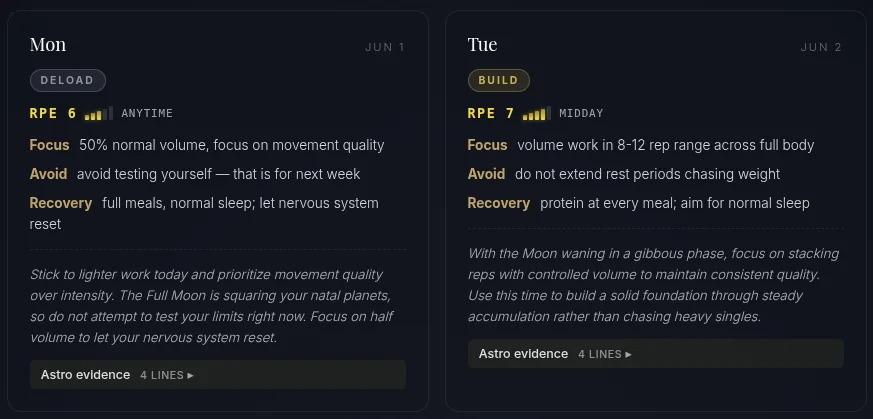Click Monday's RPE 6 intensity bars icon
This screenshot has height=419, width=873.
99,114
